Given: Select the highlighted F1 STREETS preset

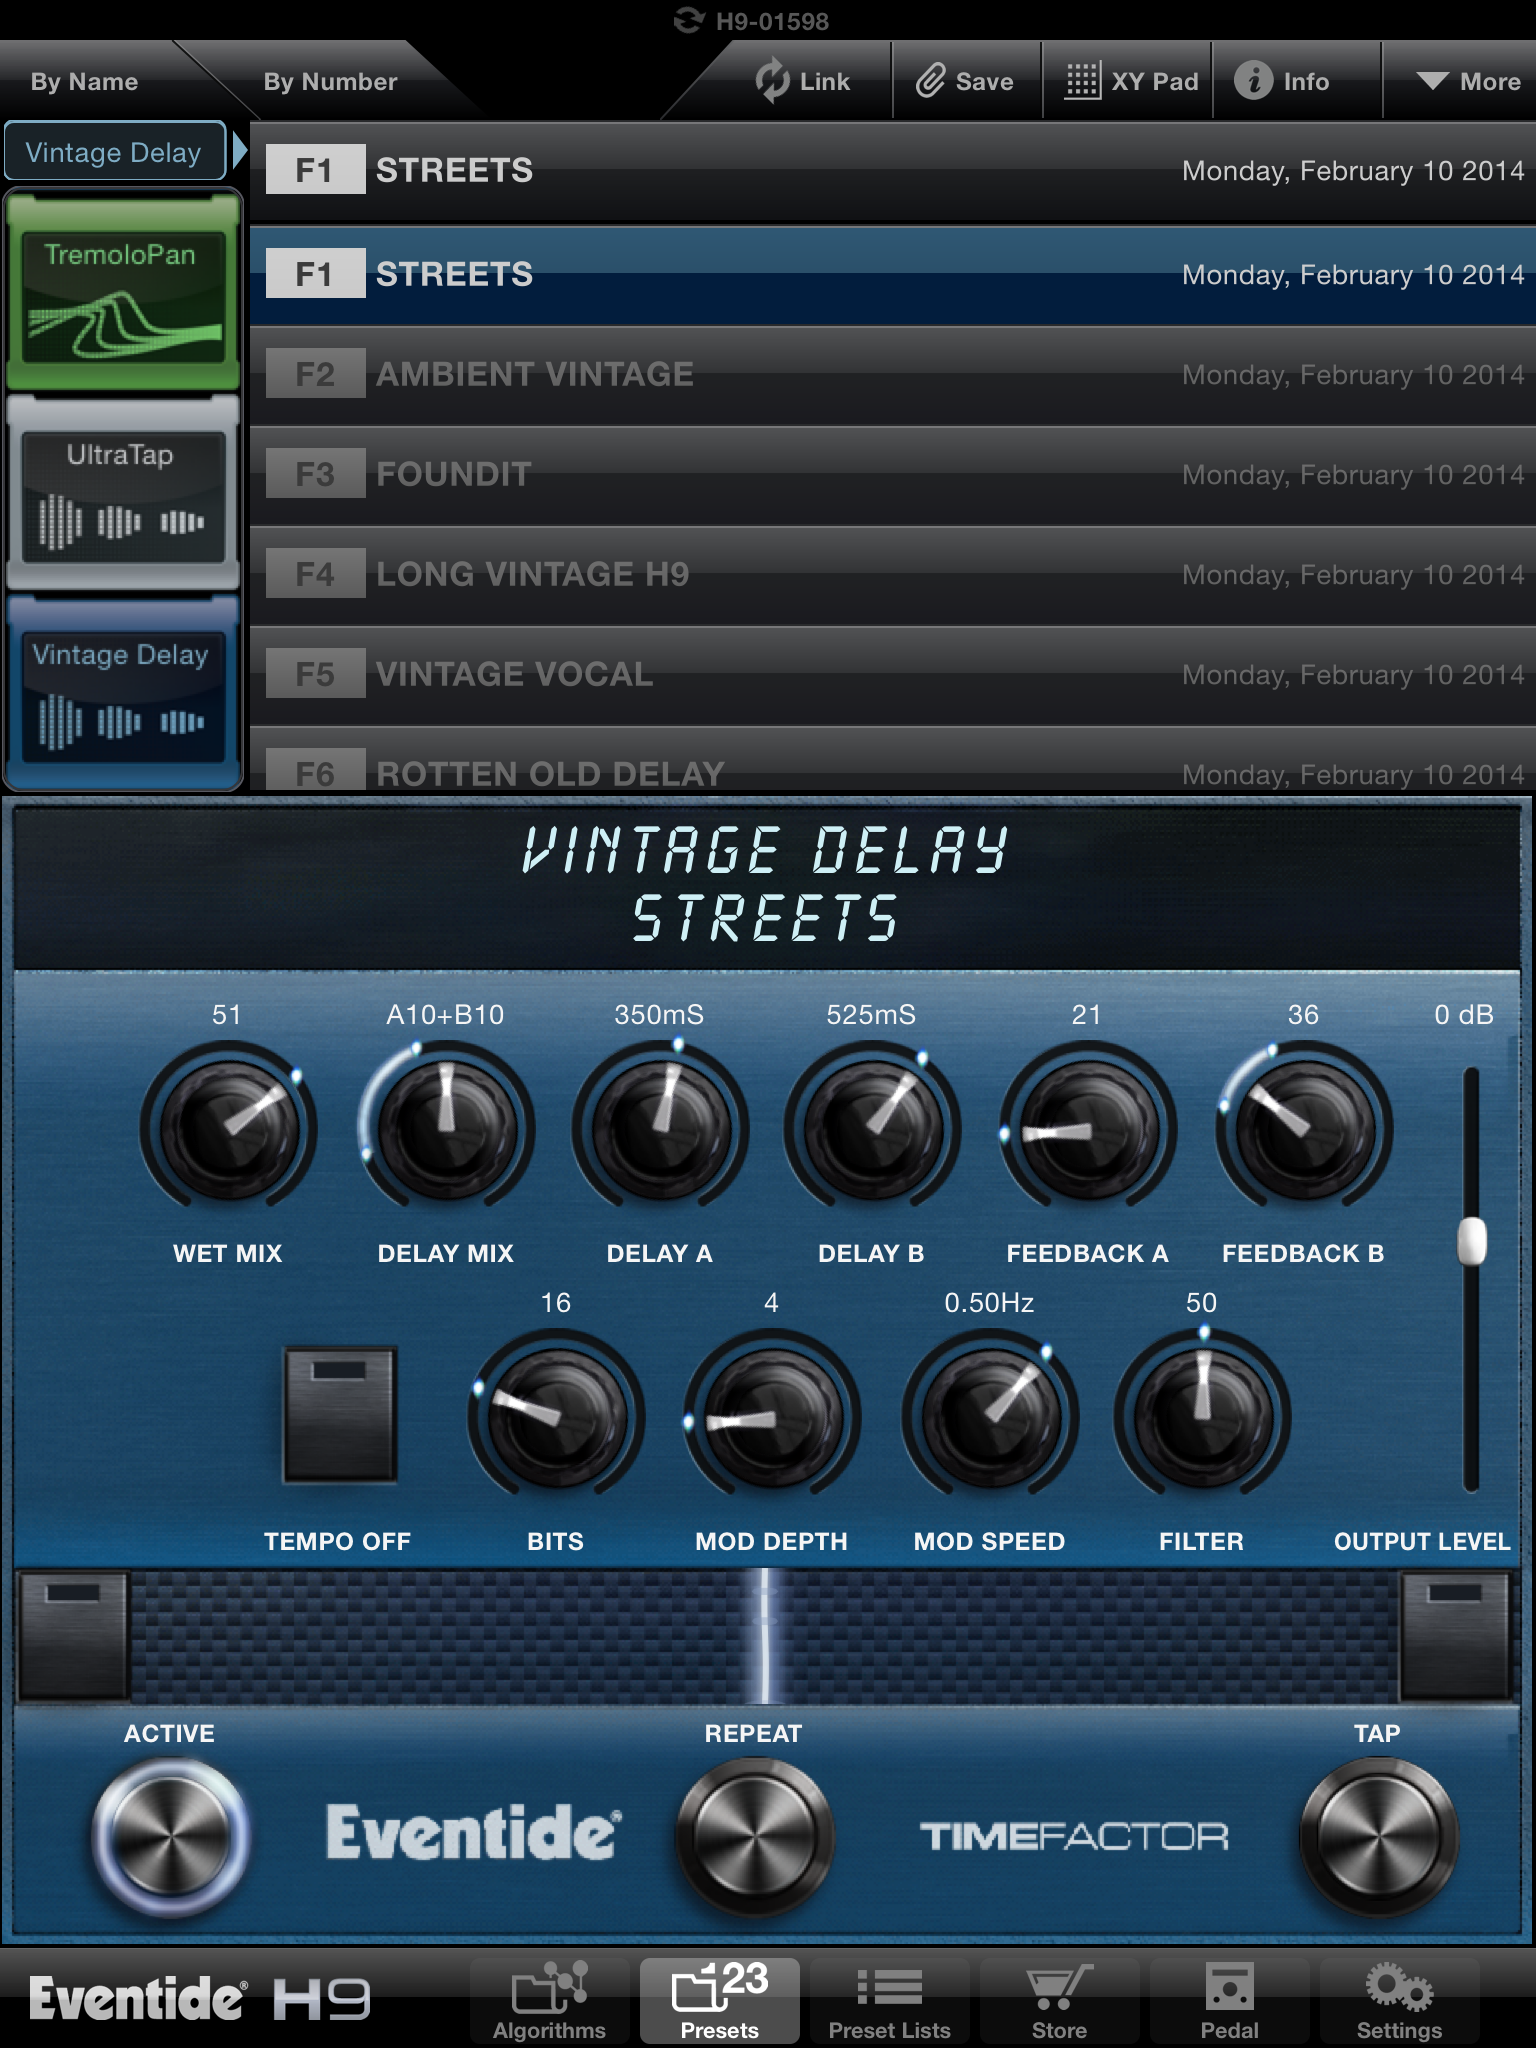Looking at the screenshot, I should click(892, 274).
